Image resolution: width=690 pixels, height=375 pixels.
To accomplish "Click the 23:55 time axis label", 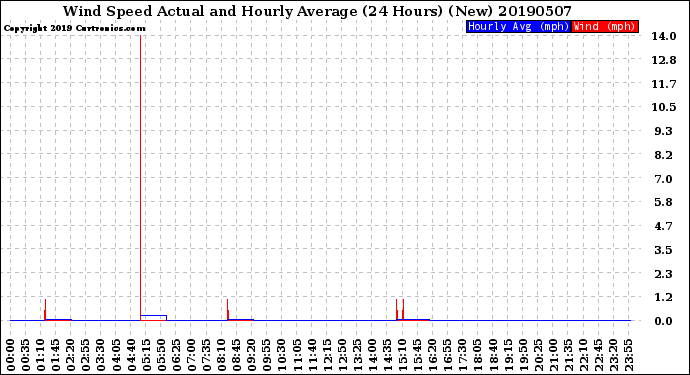I will 630,355.
